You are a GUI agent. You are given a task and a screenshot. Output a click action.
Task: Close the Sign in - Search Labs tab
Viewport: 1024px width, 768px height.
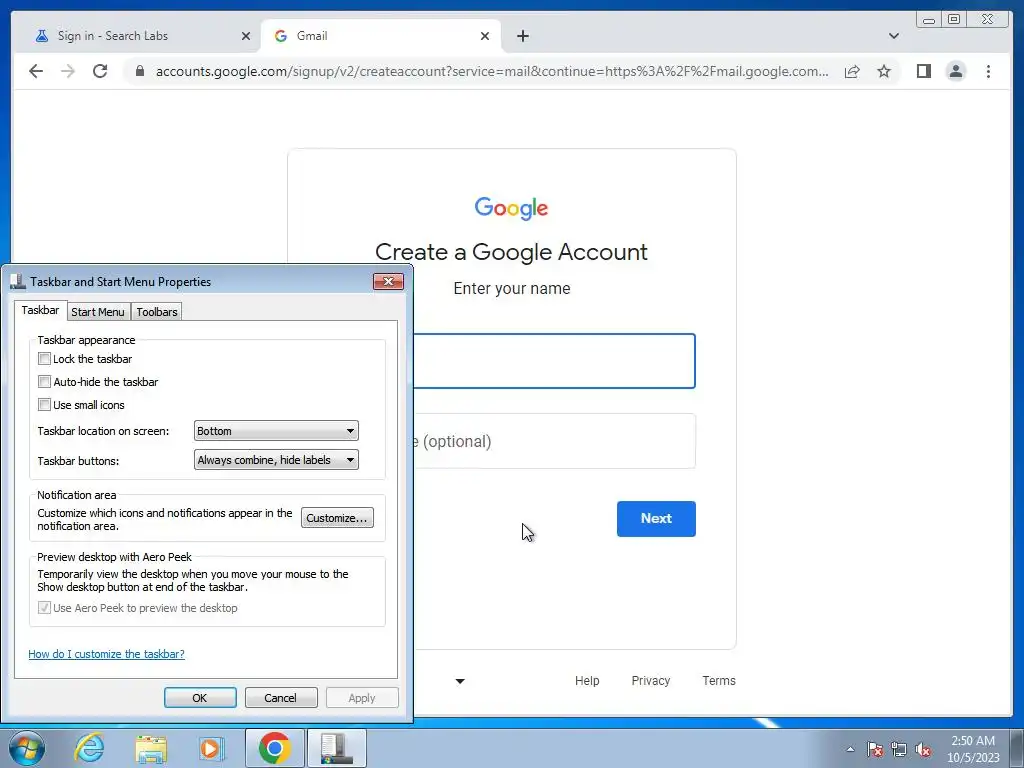(246, 36)
